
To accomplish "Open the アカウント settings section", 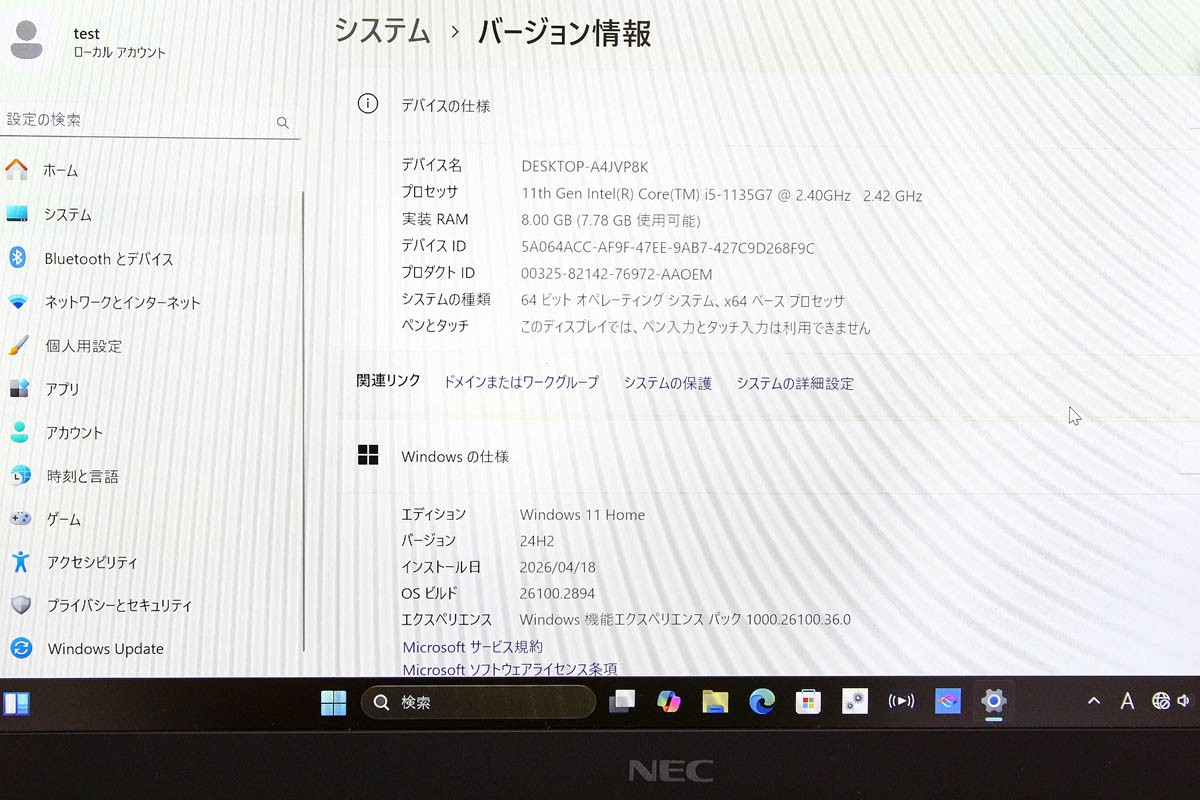I will (150, 433).
